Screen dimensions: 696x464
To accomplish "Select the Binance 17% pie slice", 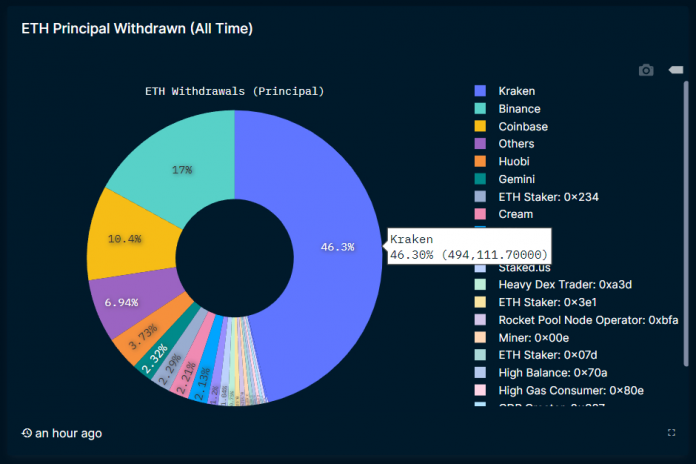I will point(182,170).
